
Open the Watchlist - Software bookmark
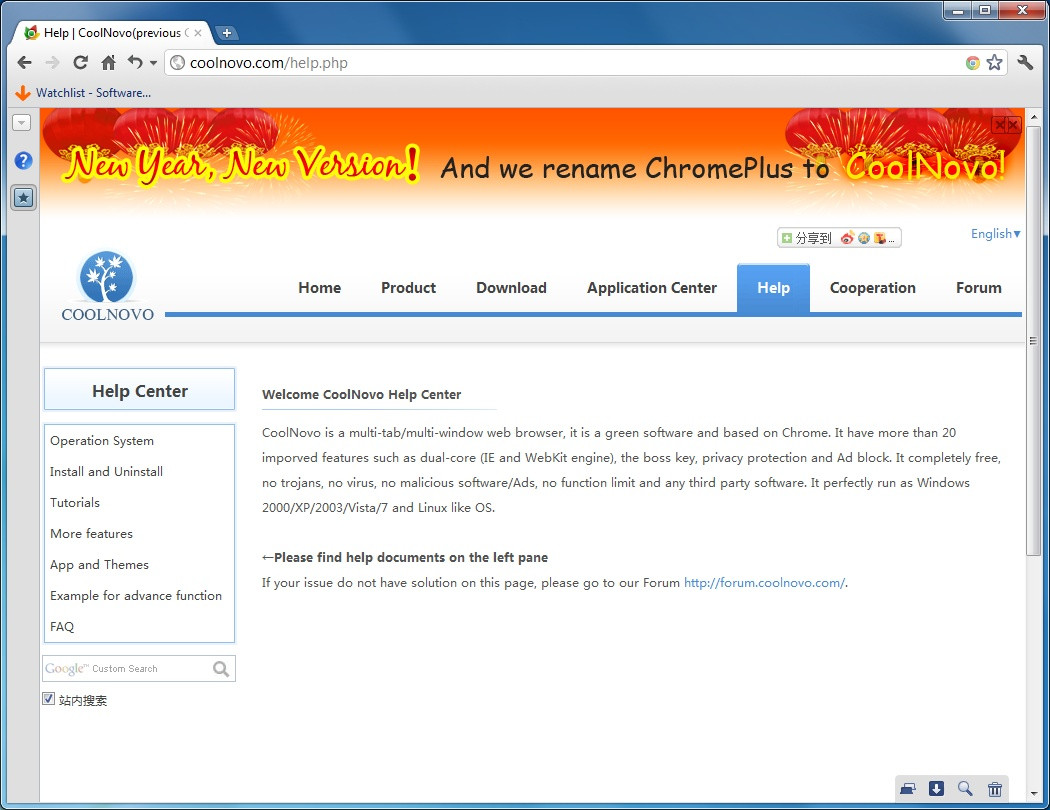pos(84,93)
